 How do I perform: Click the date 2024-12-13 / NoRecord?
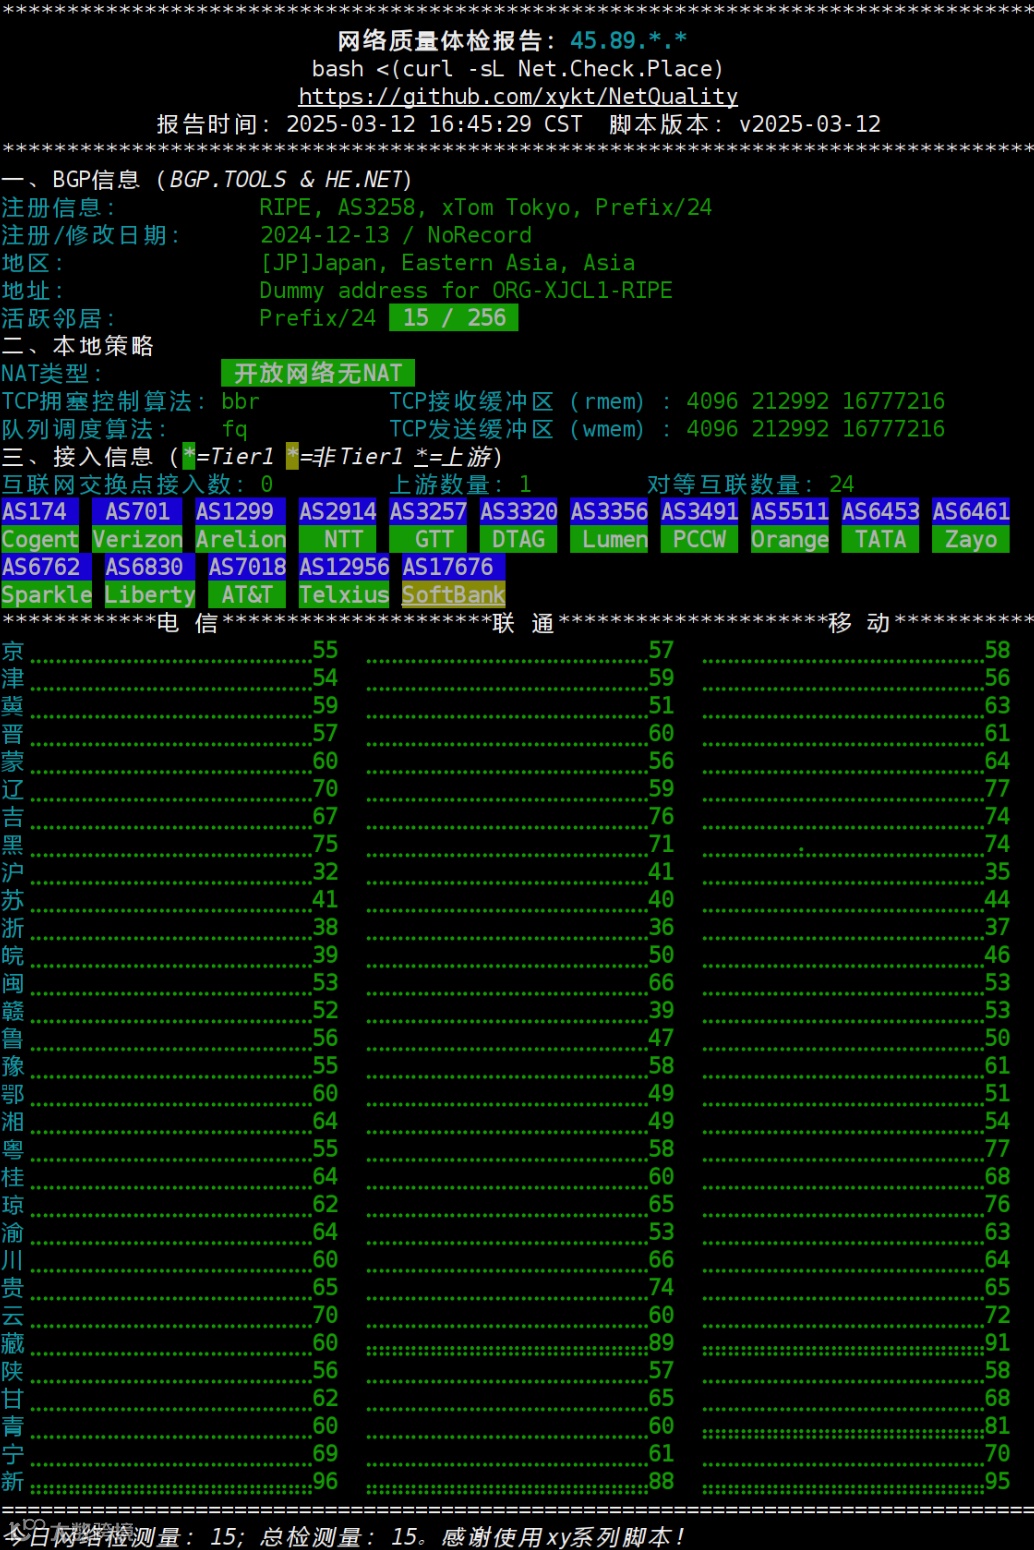pyautogui.click(x=396, y=235)
